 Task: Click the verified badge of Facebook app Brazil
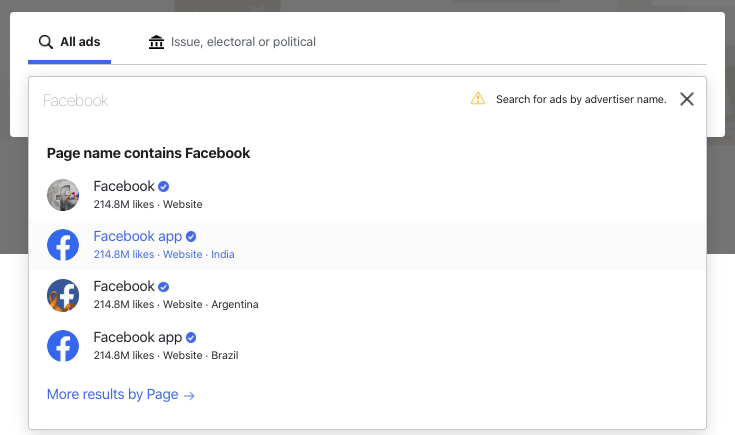(x=191, y=338)
